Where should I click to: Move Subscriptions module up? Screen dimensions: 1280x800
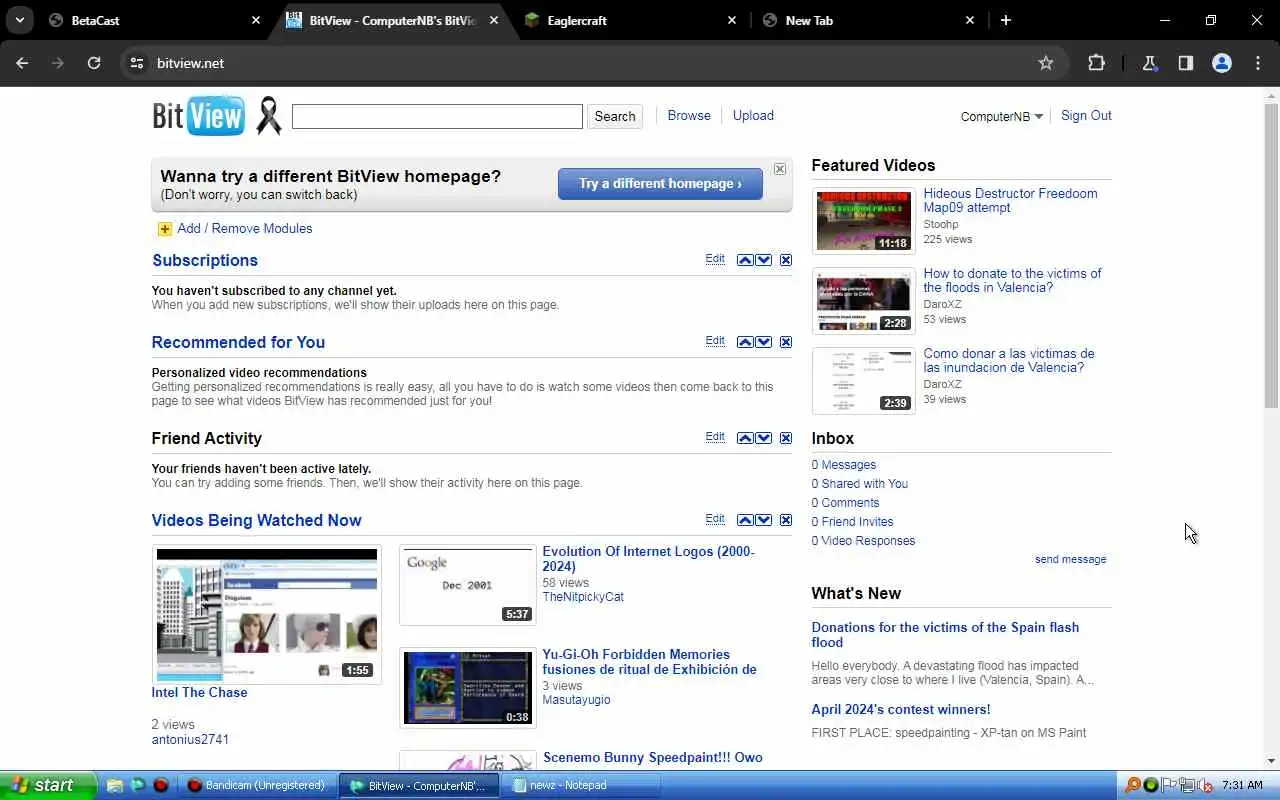[x=745, y=260]
